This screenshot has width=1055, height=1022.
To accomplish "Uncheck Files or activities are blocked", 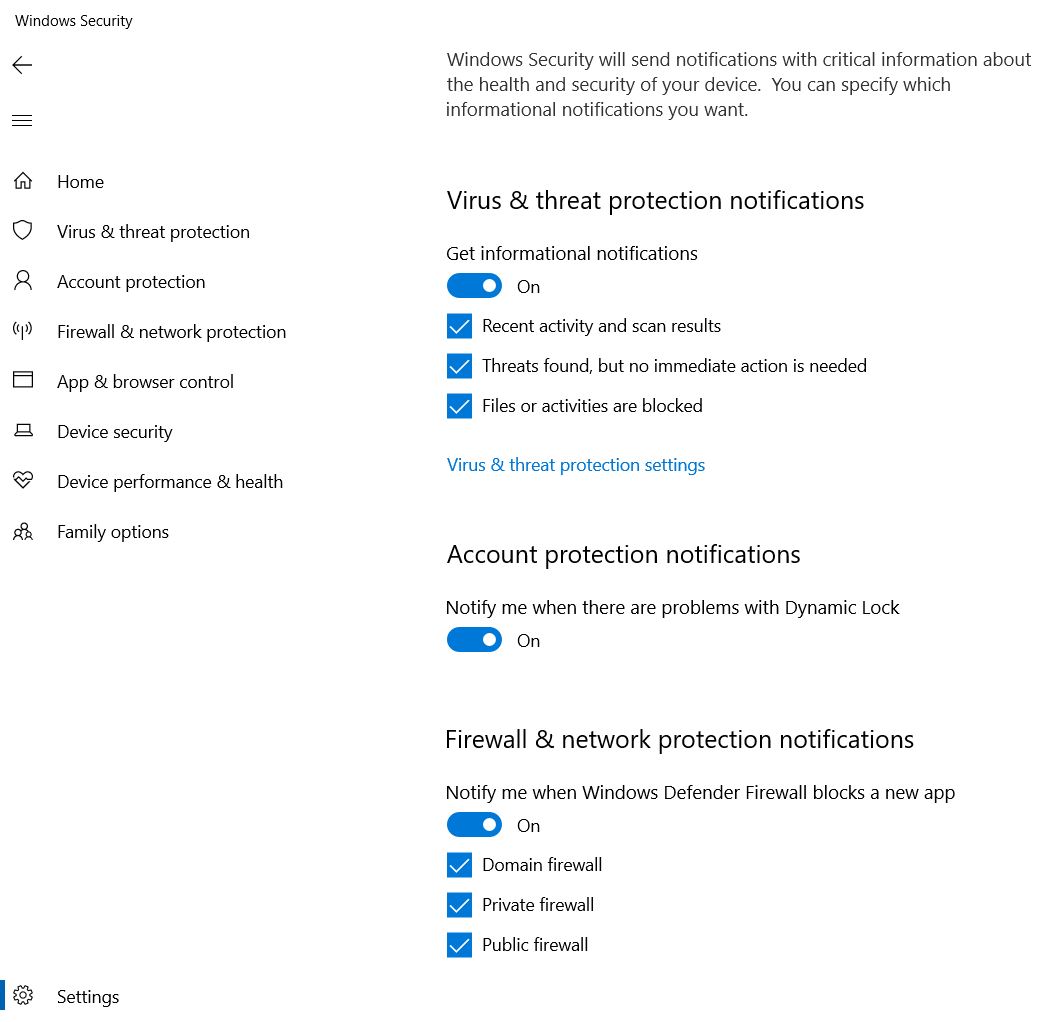I will click(459, 406).
